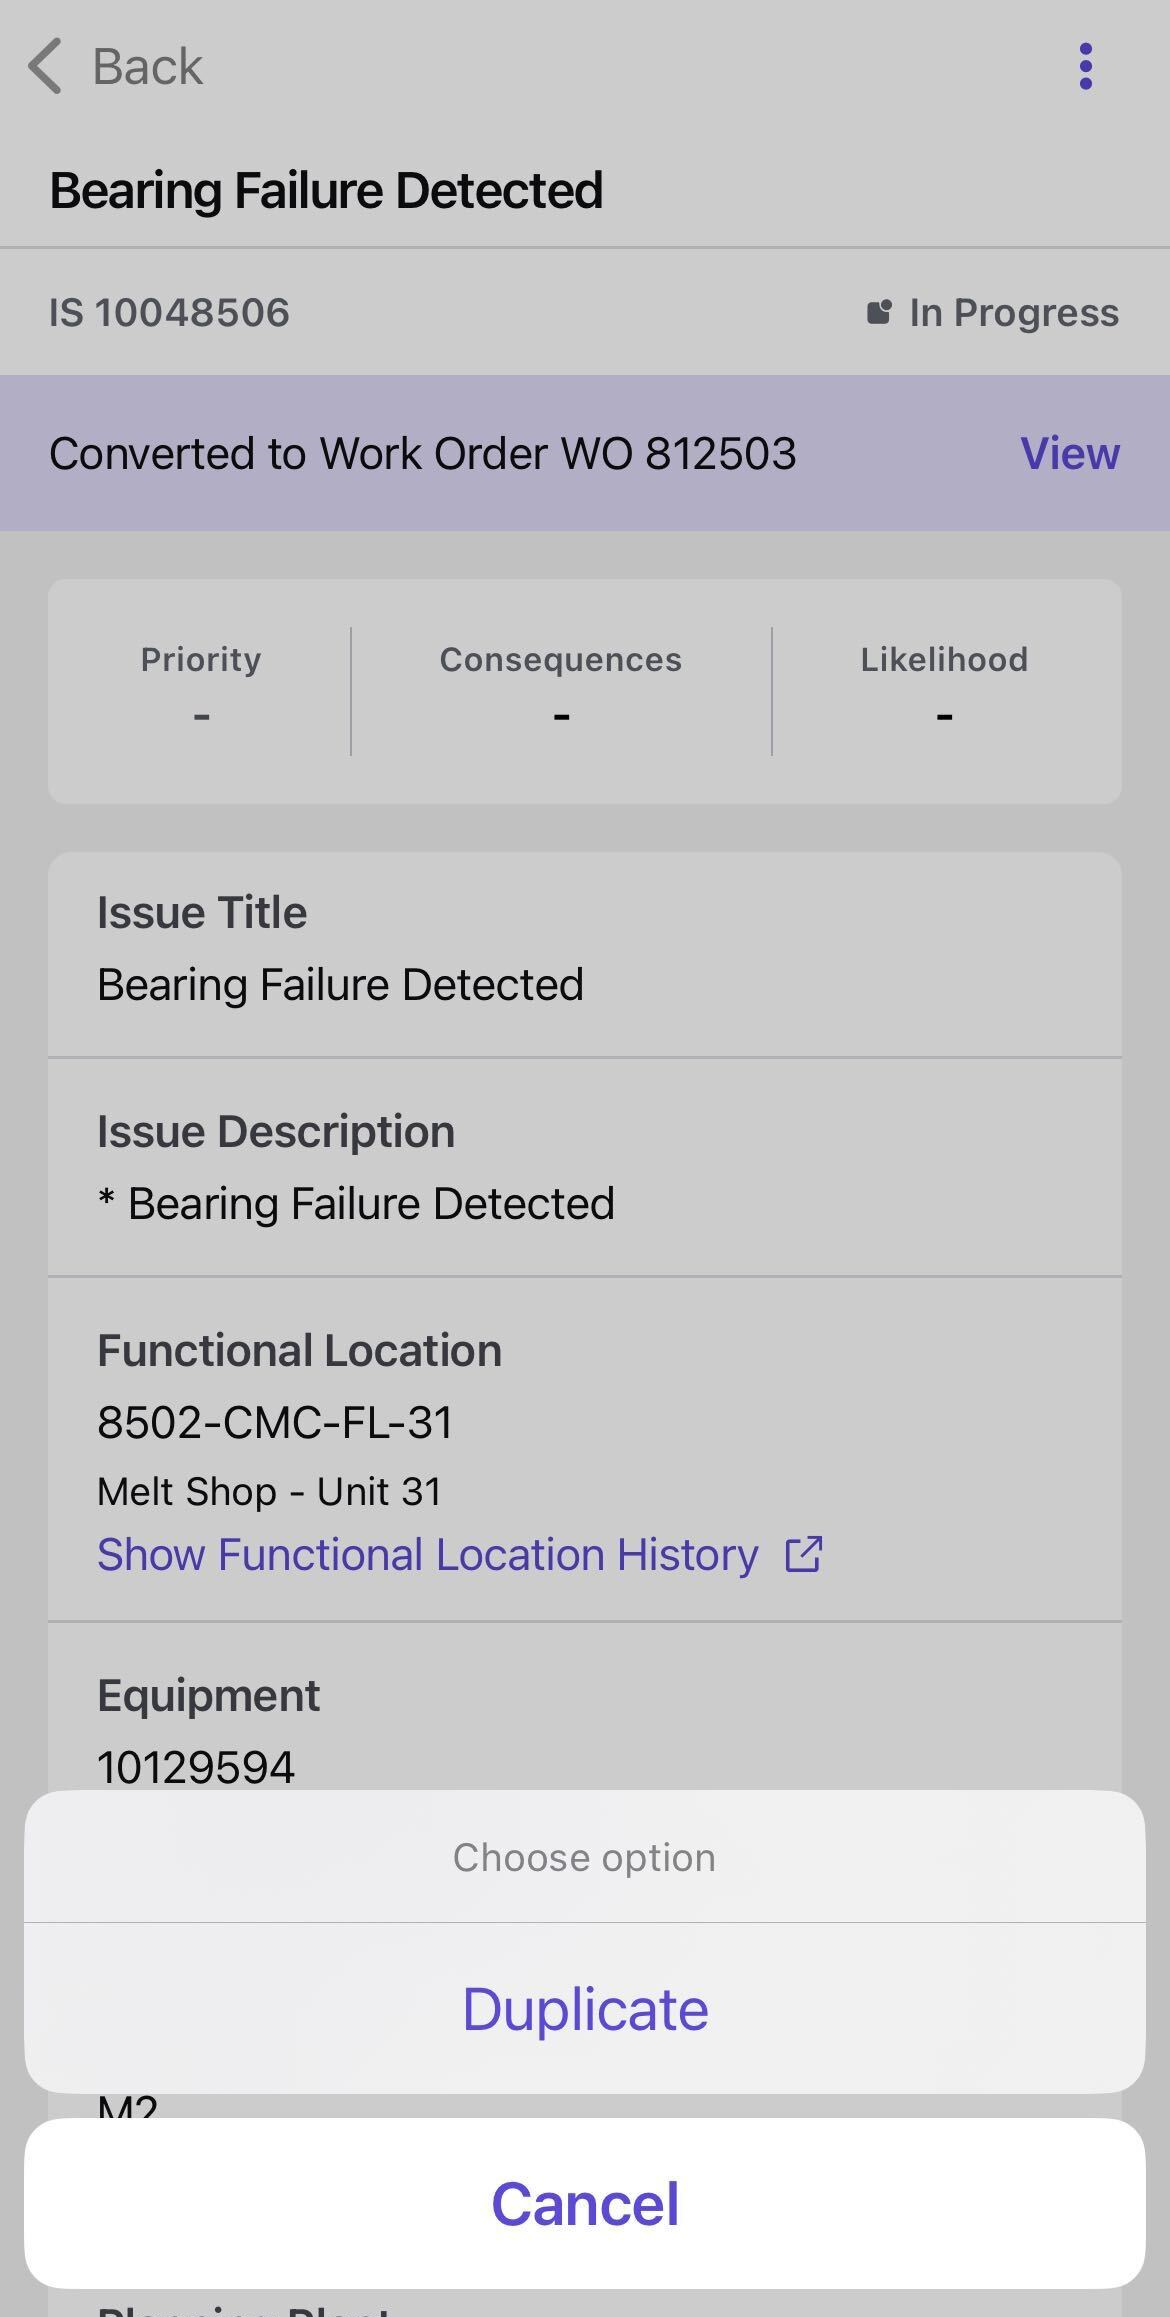Tap the back chevron arrow icon
The width and height of the screenshot is (1170, 2317).
point(45,67)
